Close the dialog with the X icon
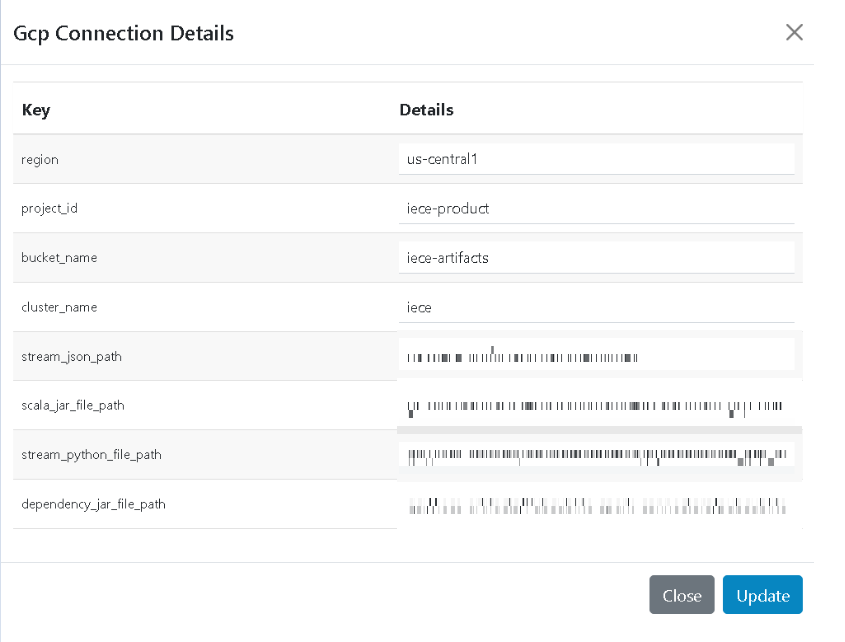This screenshot has height=642, width=845. 794,32
